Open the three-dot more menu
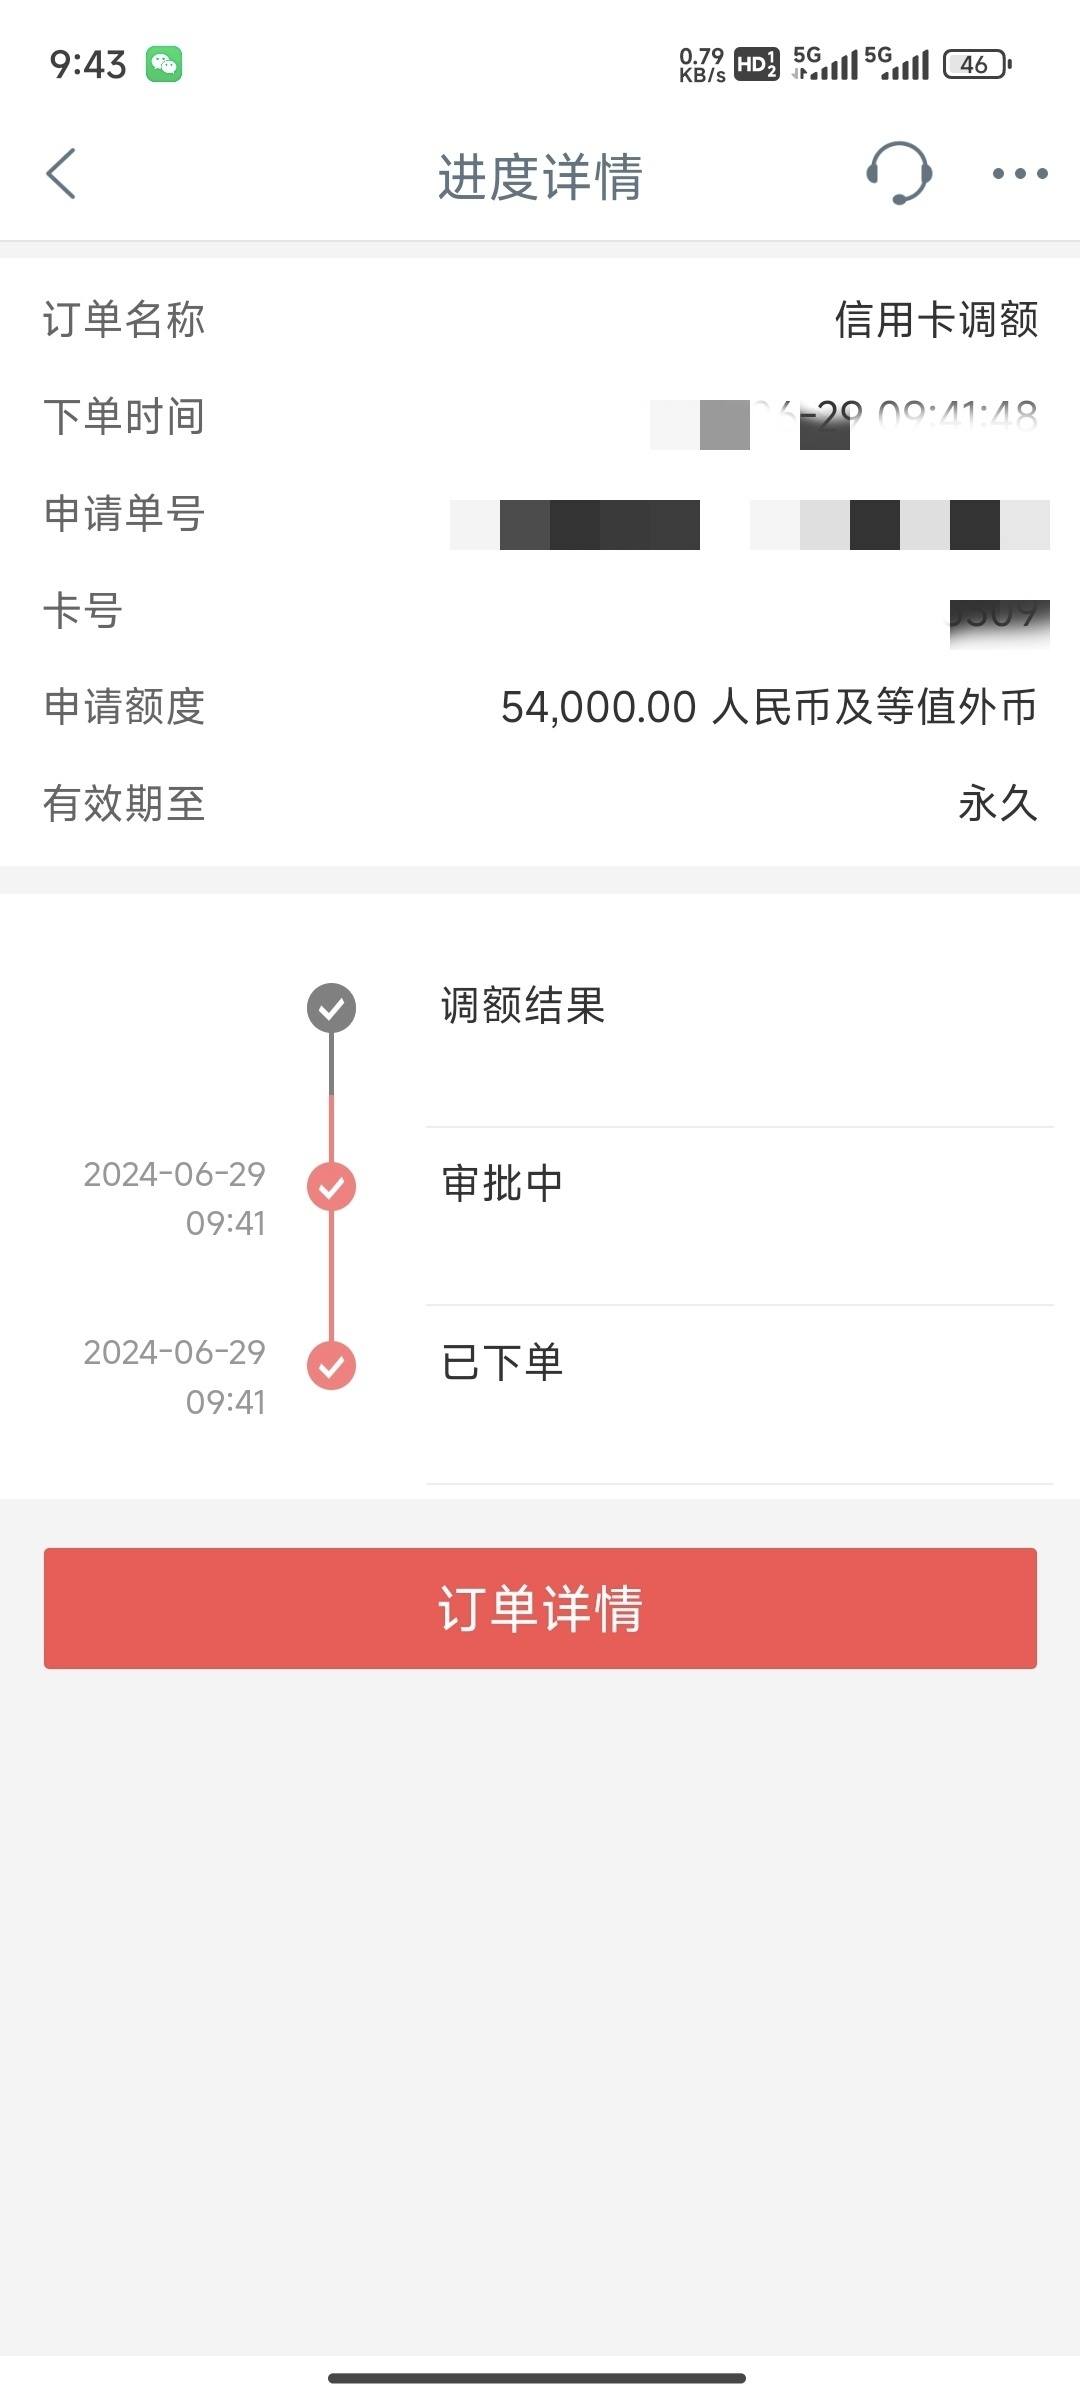This screenshot has height=2400, width=1080. pos(1019,174)
